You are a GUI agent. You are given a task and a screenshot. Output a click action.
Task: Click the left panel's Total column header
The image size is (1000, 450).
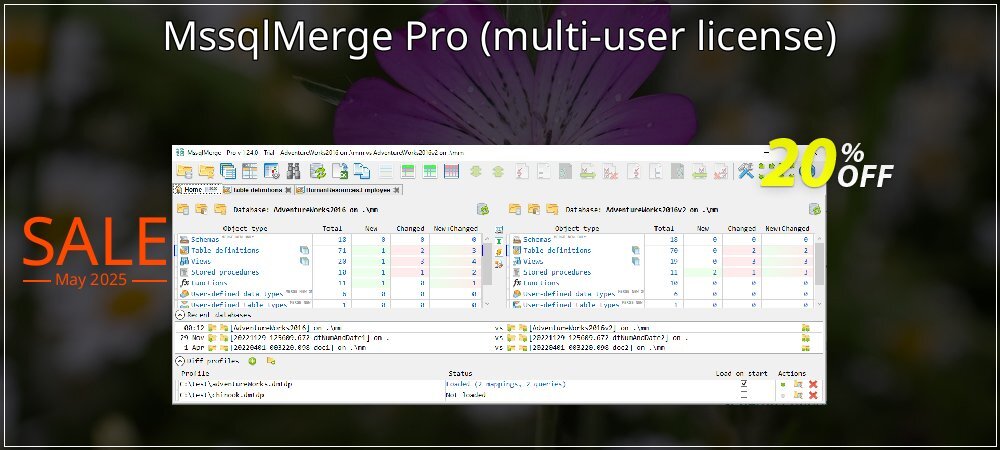click(x=332, y=228)
